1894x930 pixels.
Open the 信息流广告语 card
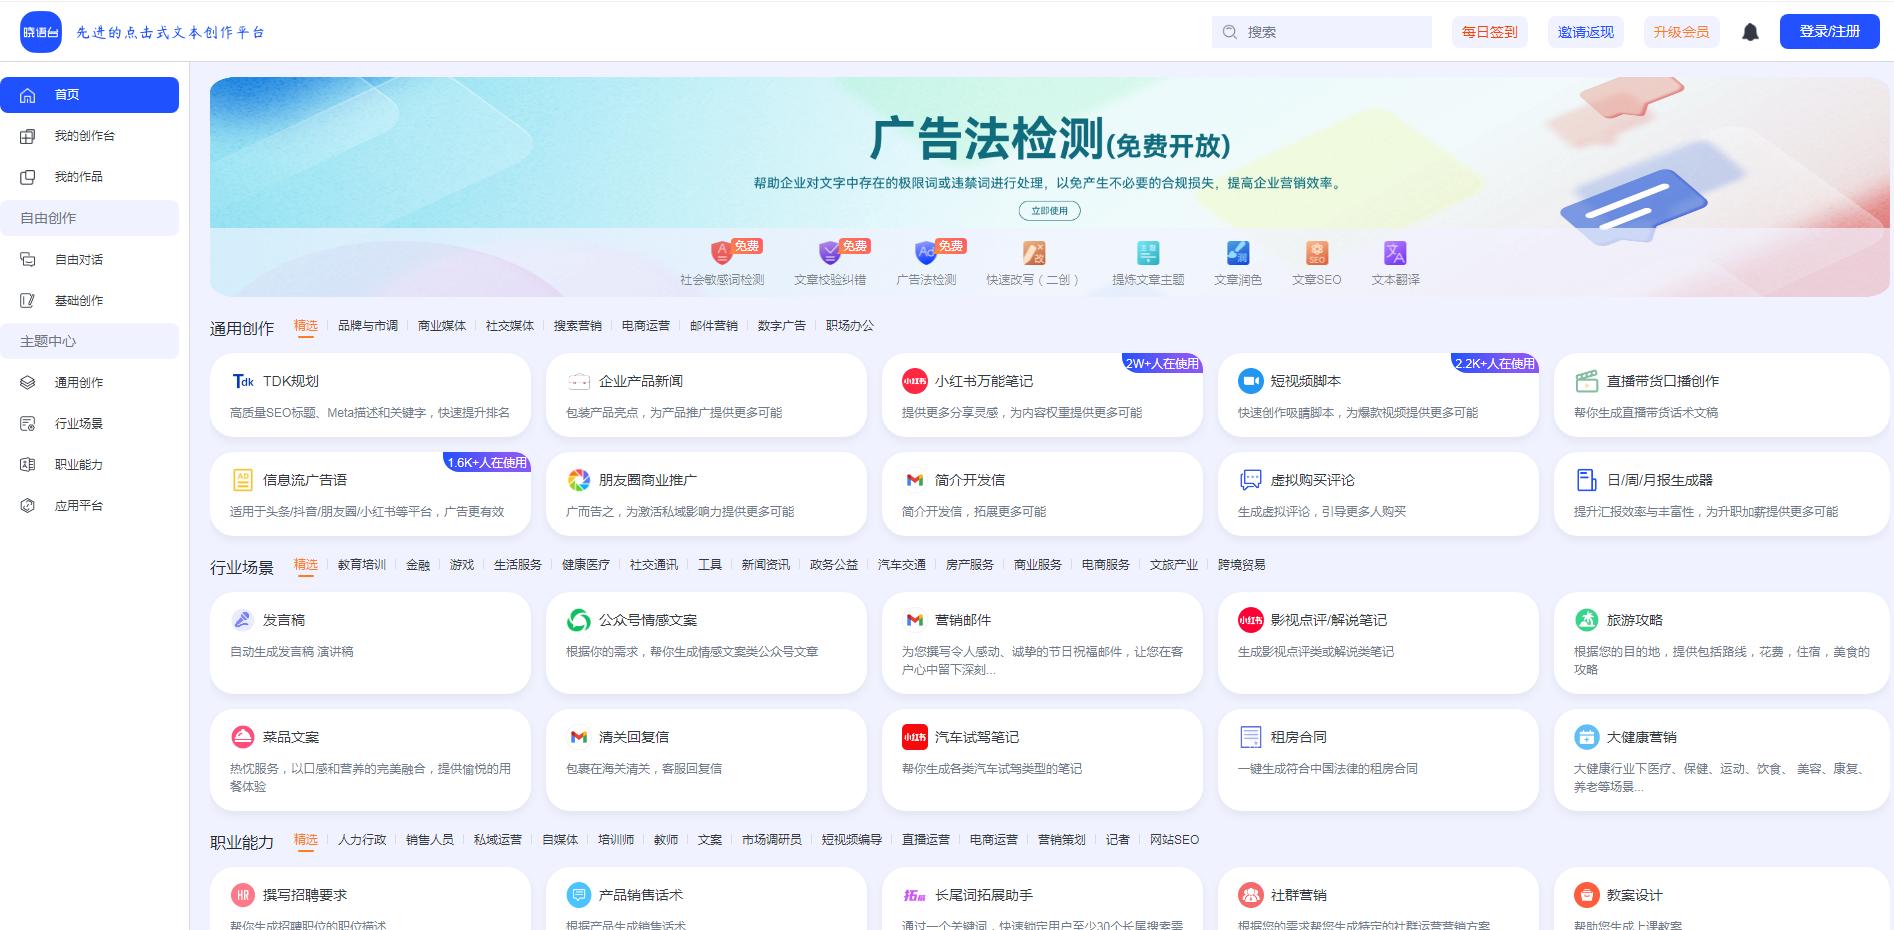pyautogui.click(x=370, y=494)
